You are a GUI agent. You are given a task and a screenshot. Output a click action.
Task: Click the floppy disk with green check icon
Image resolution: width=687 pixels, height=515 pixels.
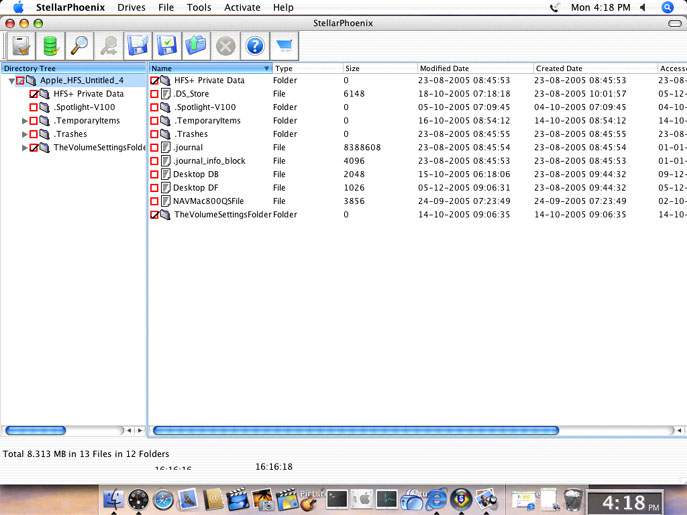pyautogui.click(x=167, y=46)
